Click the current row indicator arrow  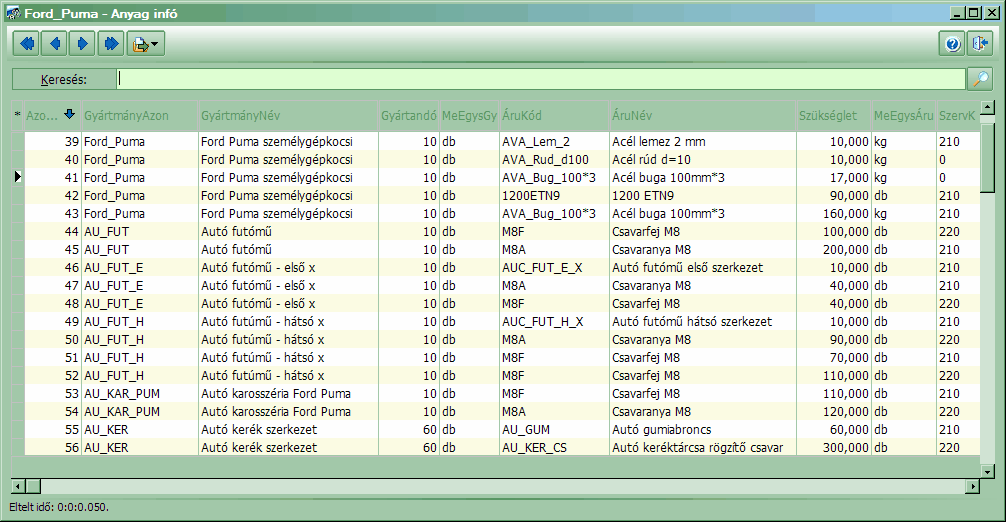pos(18,177)
